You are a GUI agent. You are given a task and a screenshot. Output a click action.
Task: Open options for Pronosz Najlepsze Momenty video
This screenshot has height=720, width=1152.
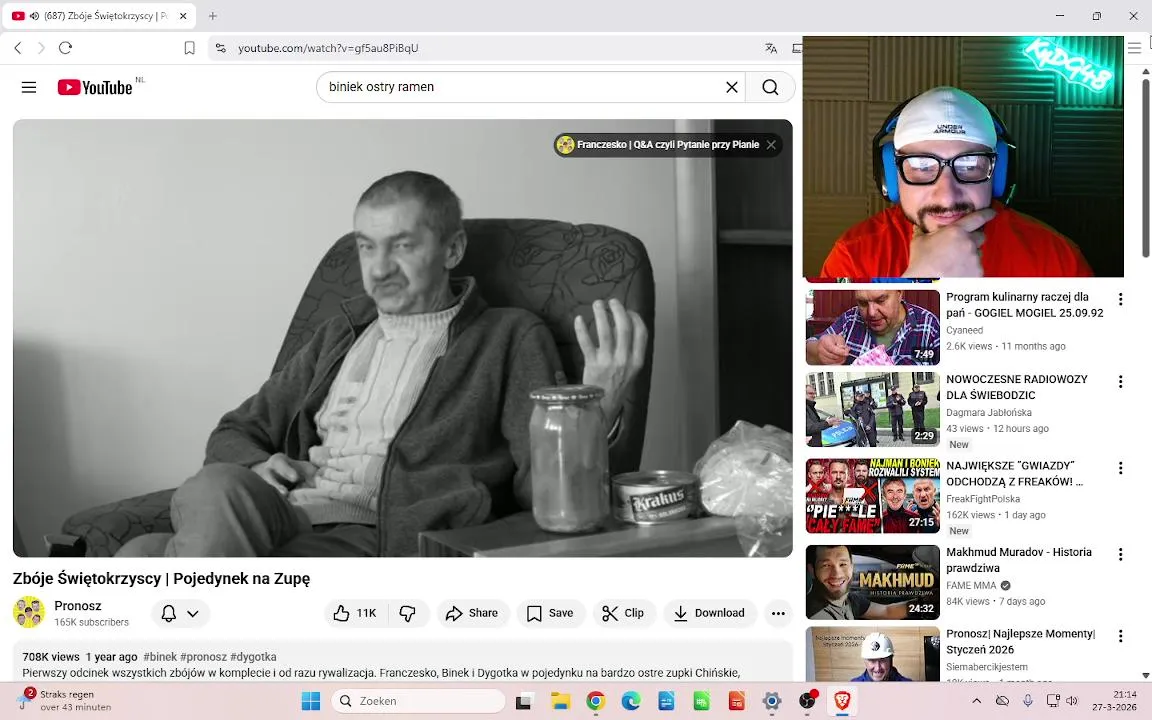(x=1120, y=636)
